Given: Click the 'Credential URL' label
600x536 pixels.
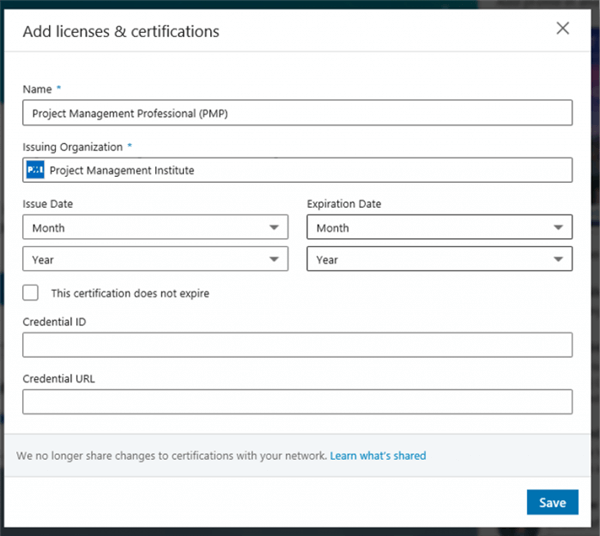Looking at the screenshot, I should tap(59, 379).
